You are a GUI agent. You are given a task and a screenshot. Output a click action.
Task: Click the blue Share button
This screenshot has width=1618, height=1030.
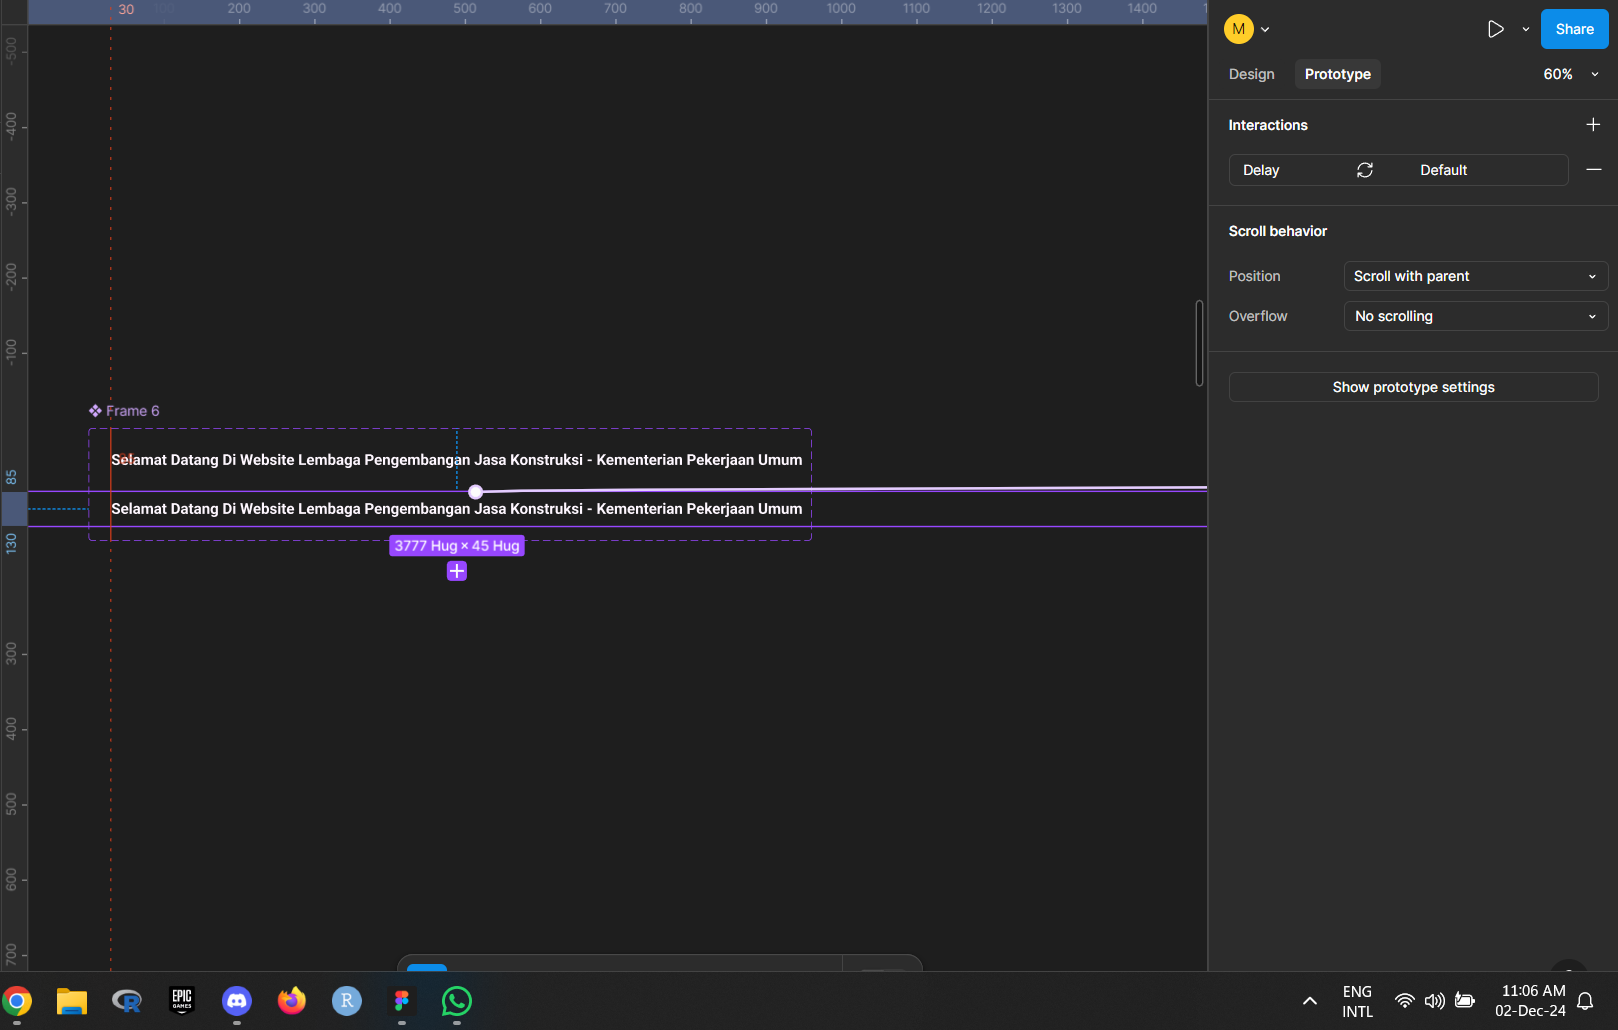tap(1574, 29)
